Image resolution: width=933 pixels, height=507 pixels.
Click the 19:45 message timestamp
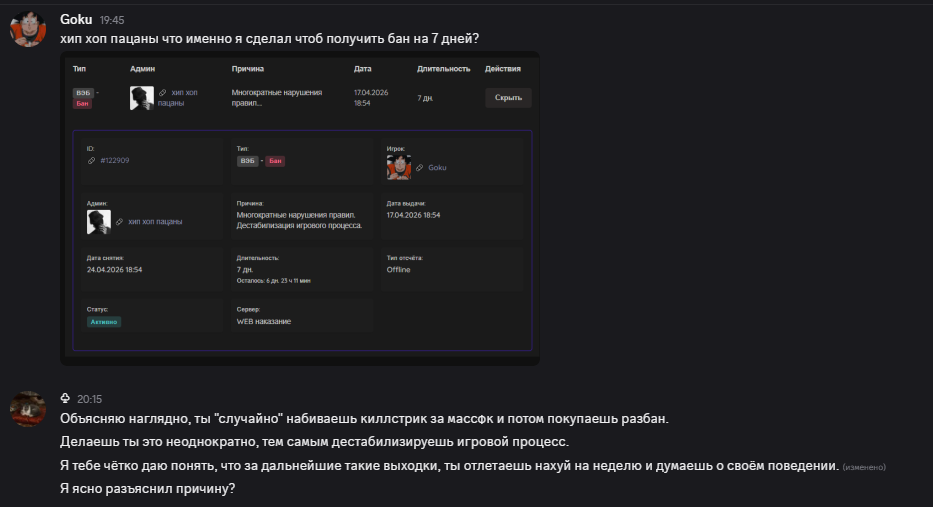(112, 20)
